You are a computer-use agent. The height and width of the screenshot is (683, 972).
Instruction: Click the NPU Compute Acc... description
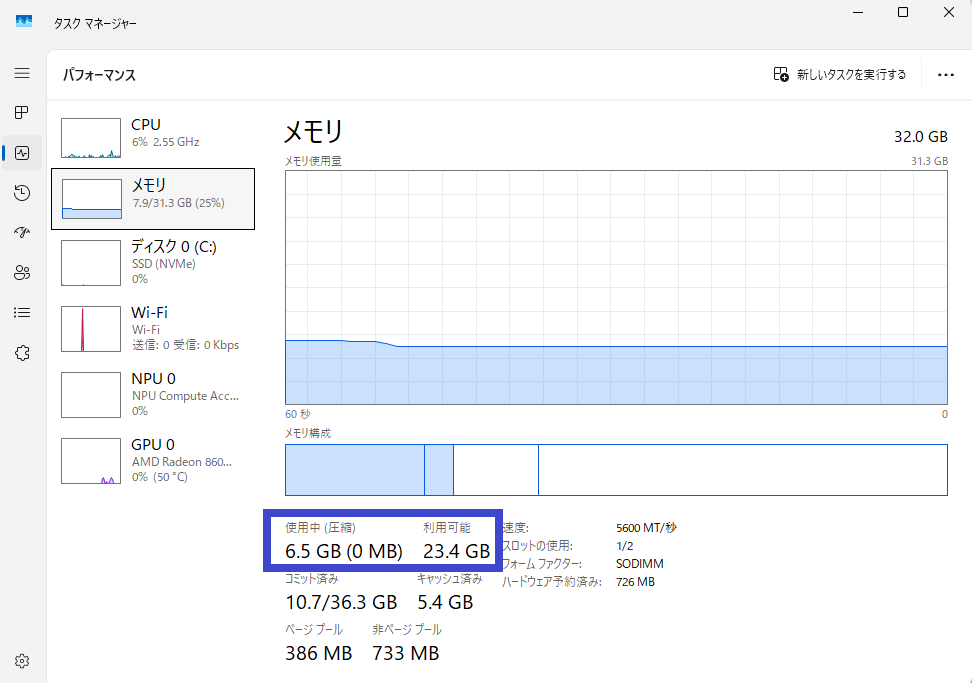coord(185,395)
